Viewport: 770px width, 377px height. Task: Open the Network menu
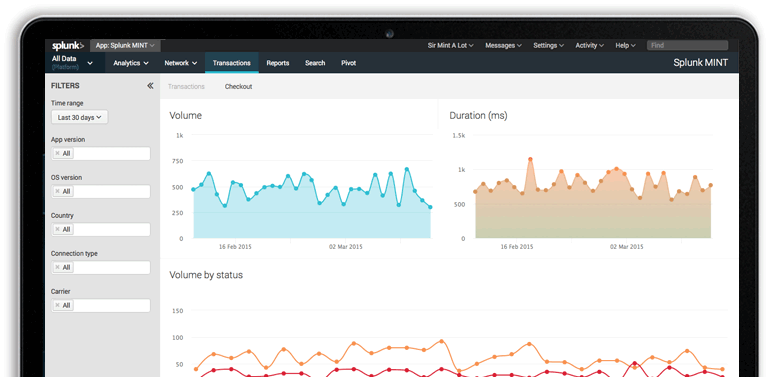point(181,63)
